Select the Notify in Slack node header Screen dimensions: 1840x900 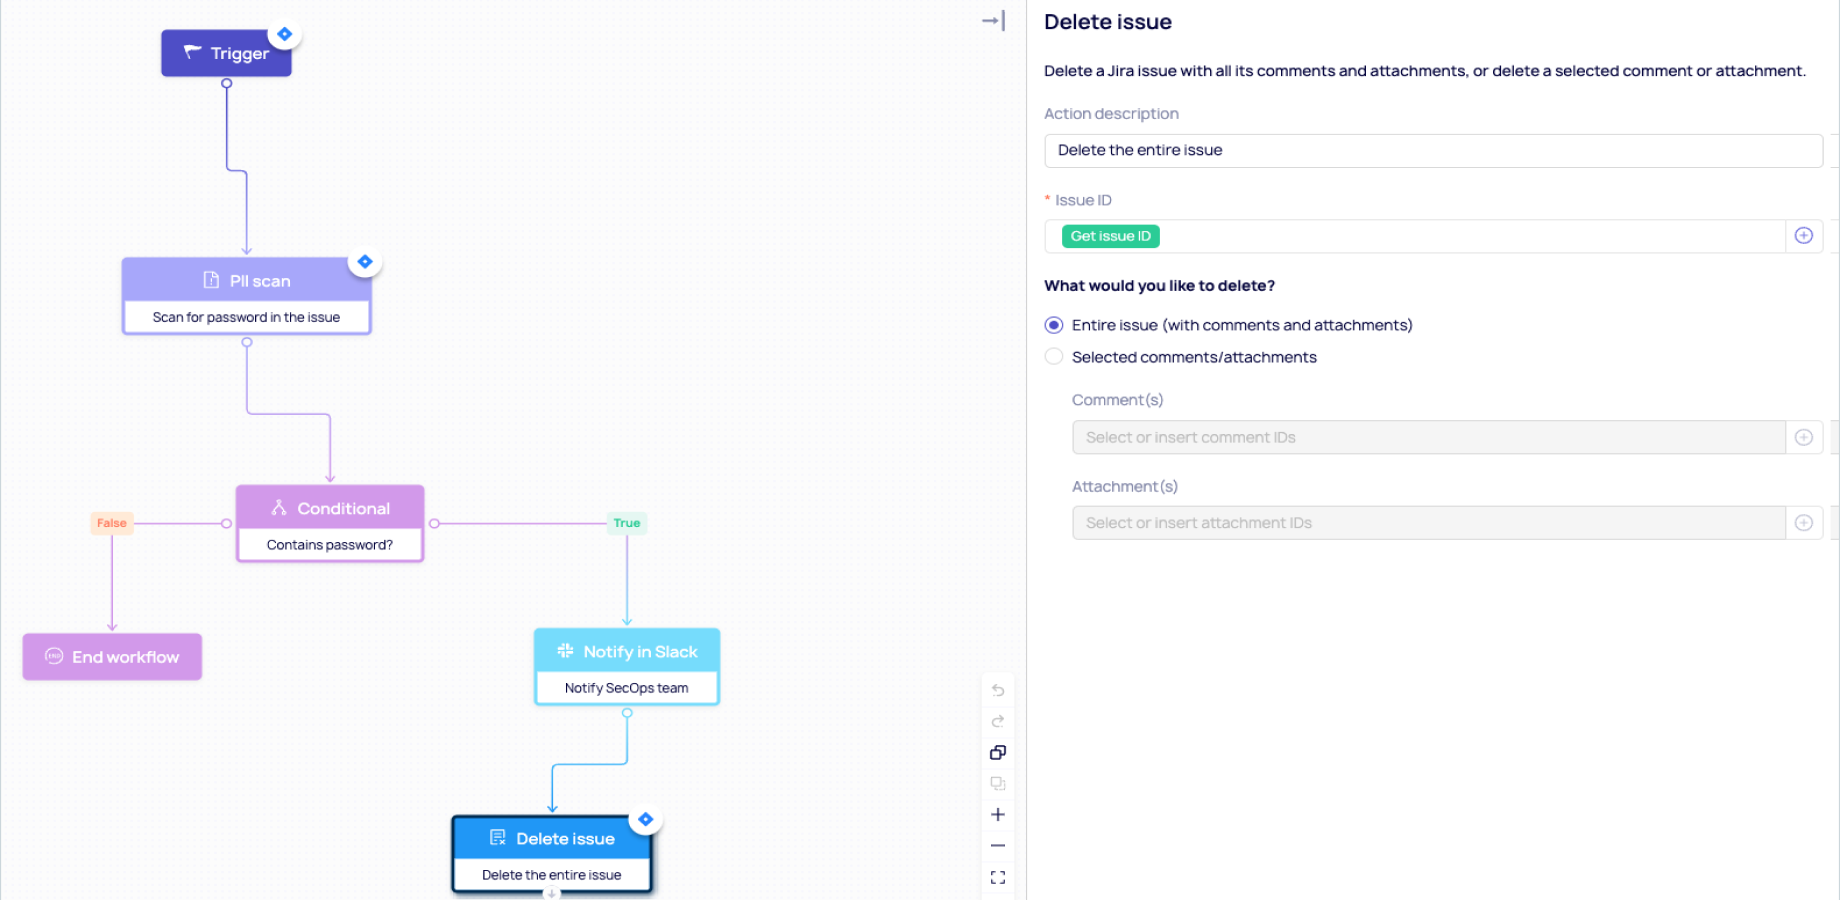627,651
